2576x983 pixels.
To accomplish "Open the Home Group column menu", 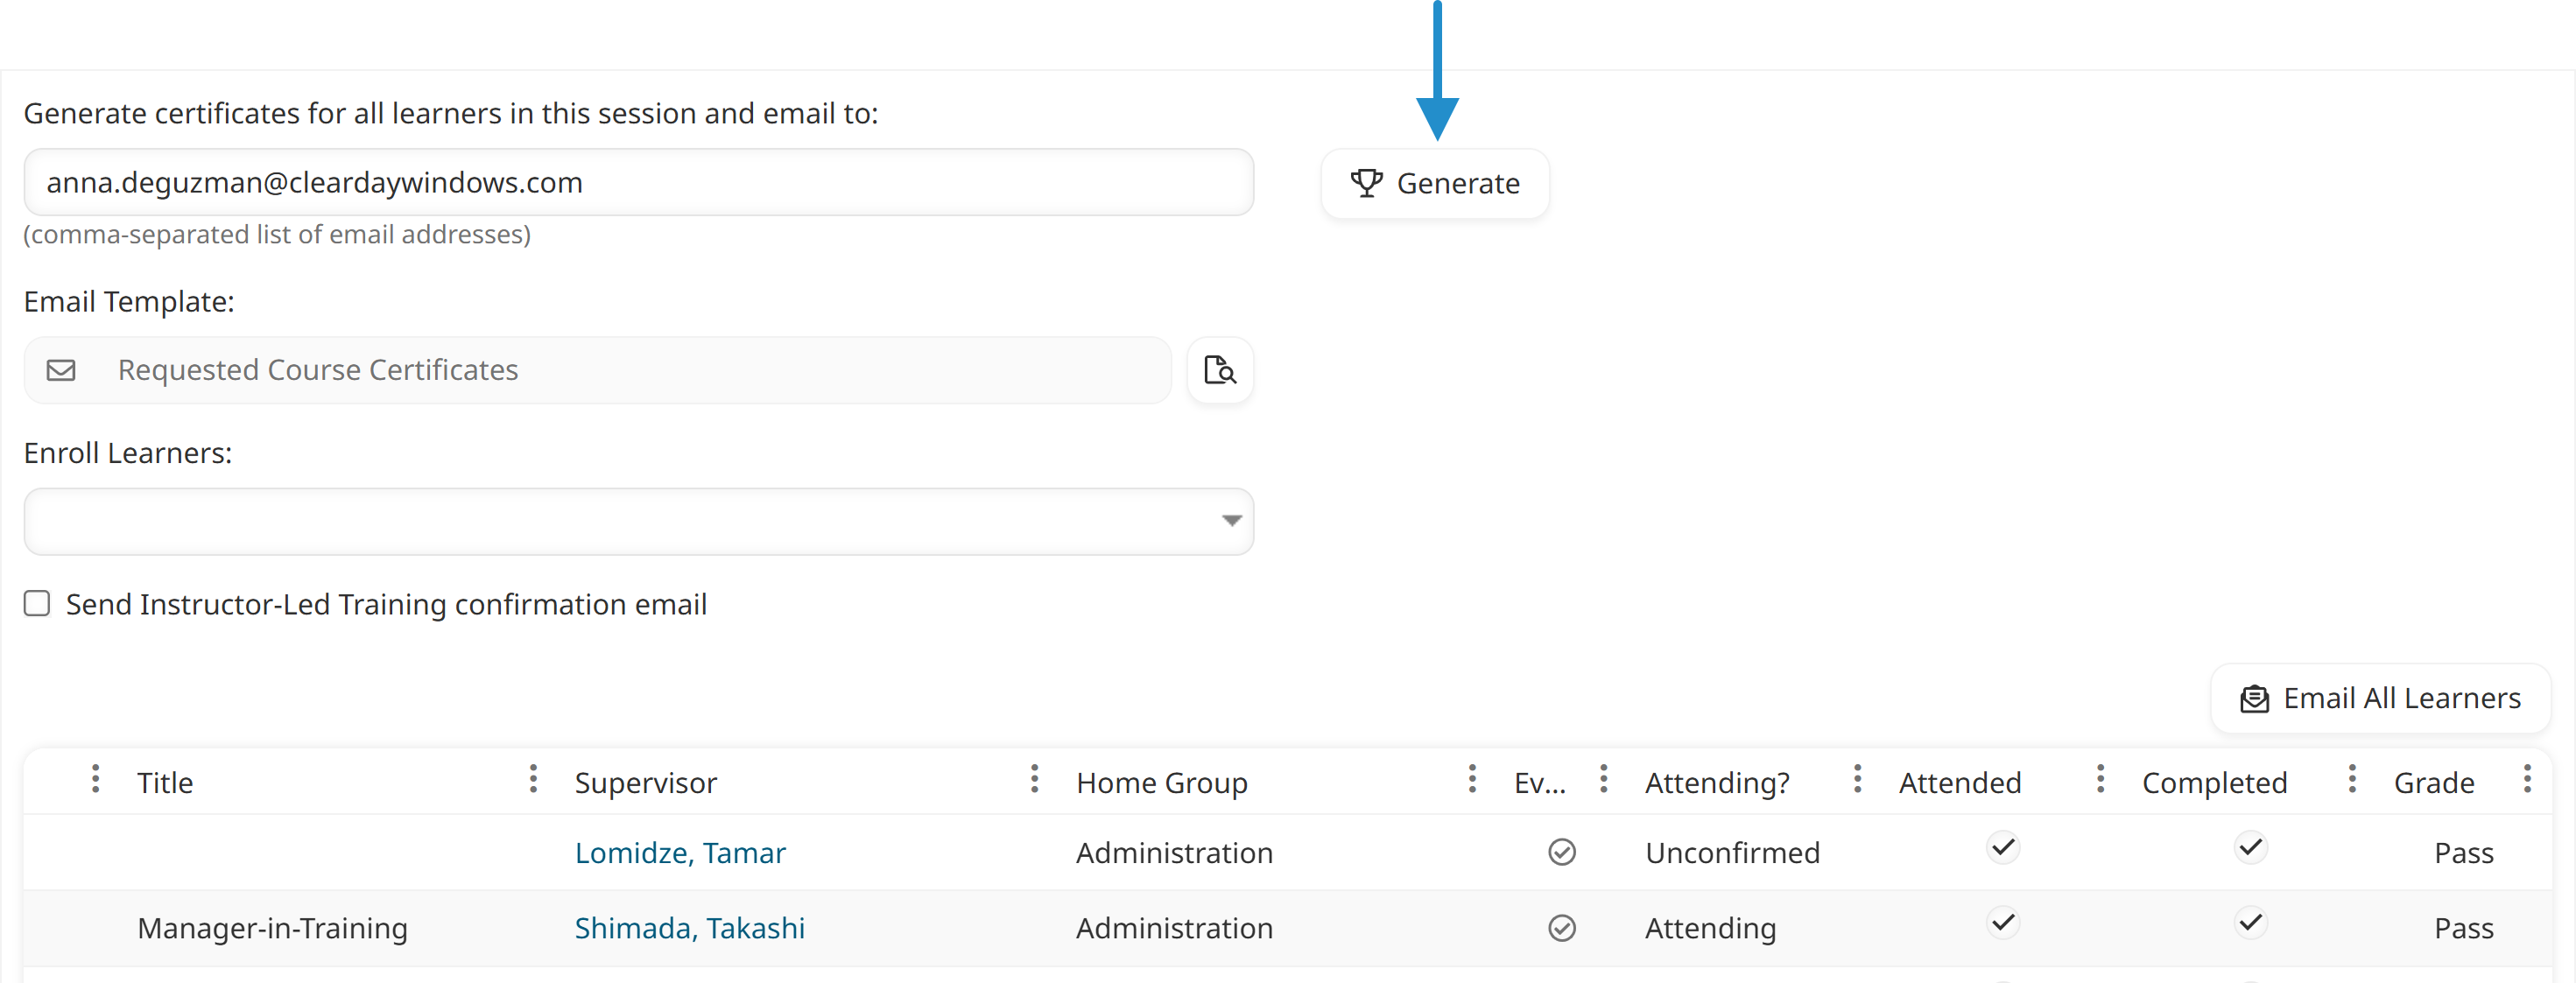I will [1035, 781].
